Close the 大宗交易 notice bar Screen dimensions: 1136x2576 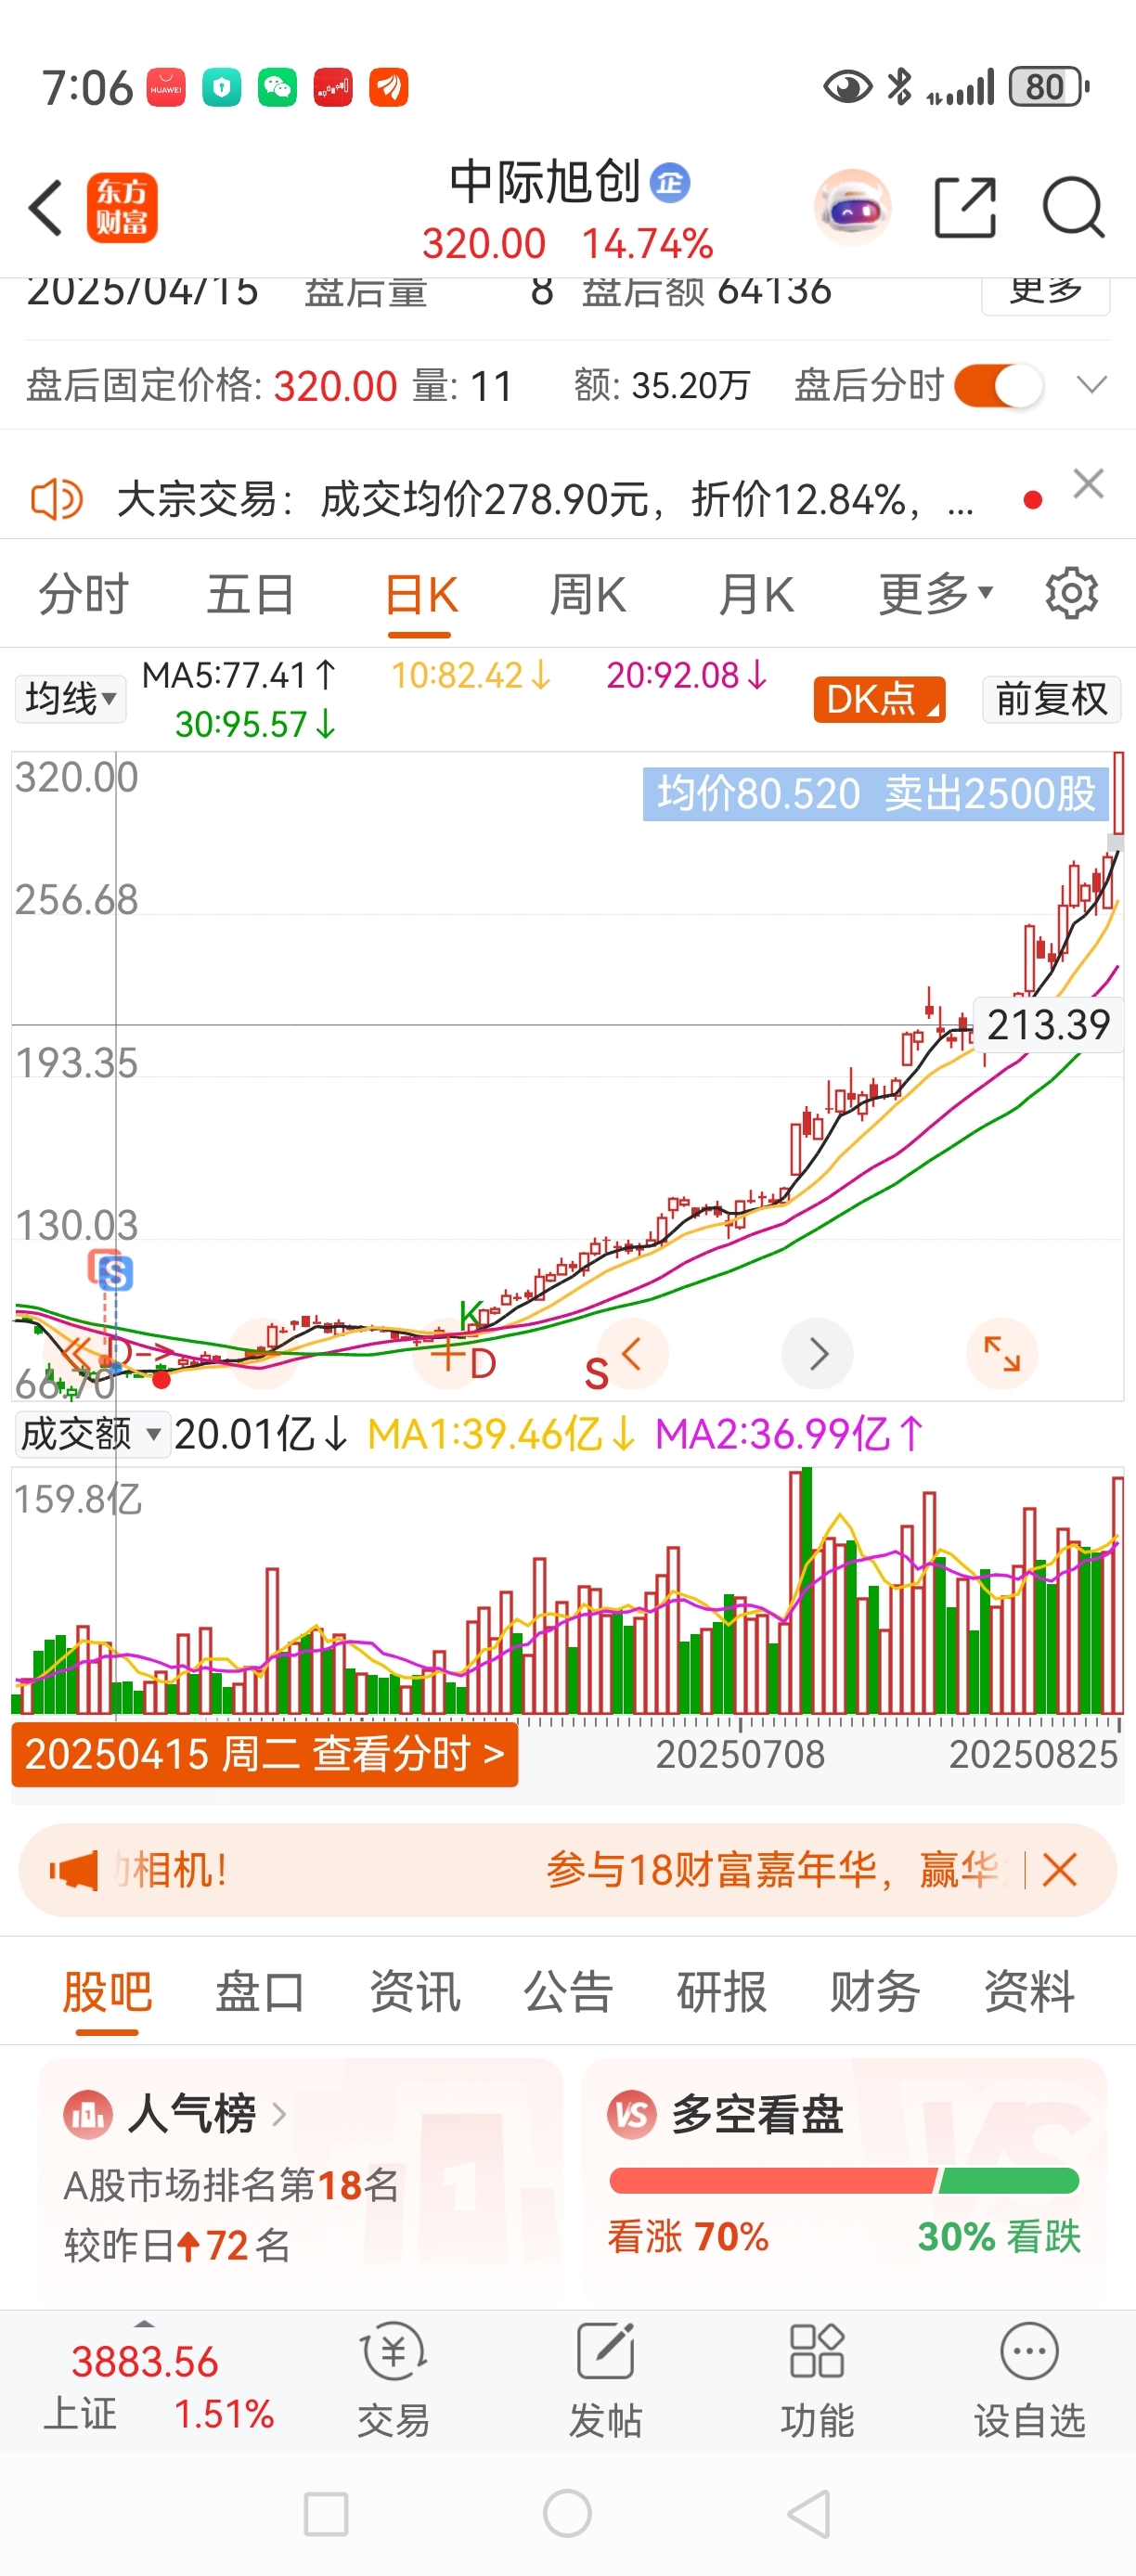coord(1088,484)
